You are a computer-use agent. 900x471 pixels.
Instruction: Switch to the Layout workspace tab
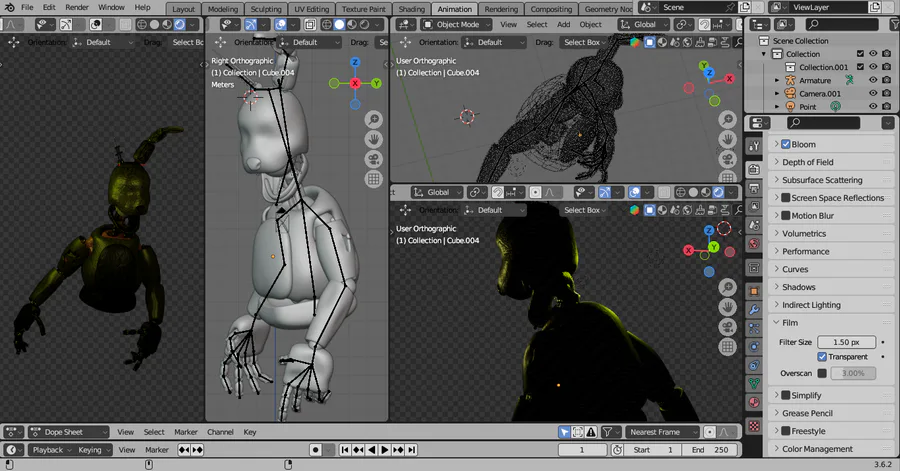point(183,9)
